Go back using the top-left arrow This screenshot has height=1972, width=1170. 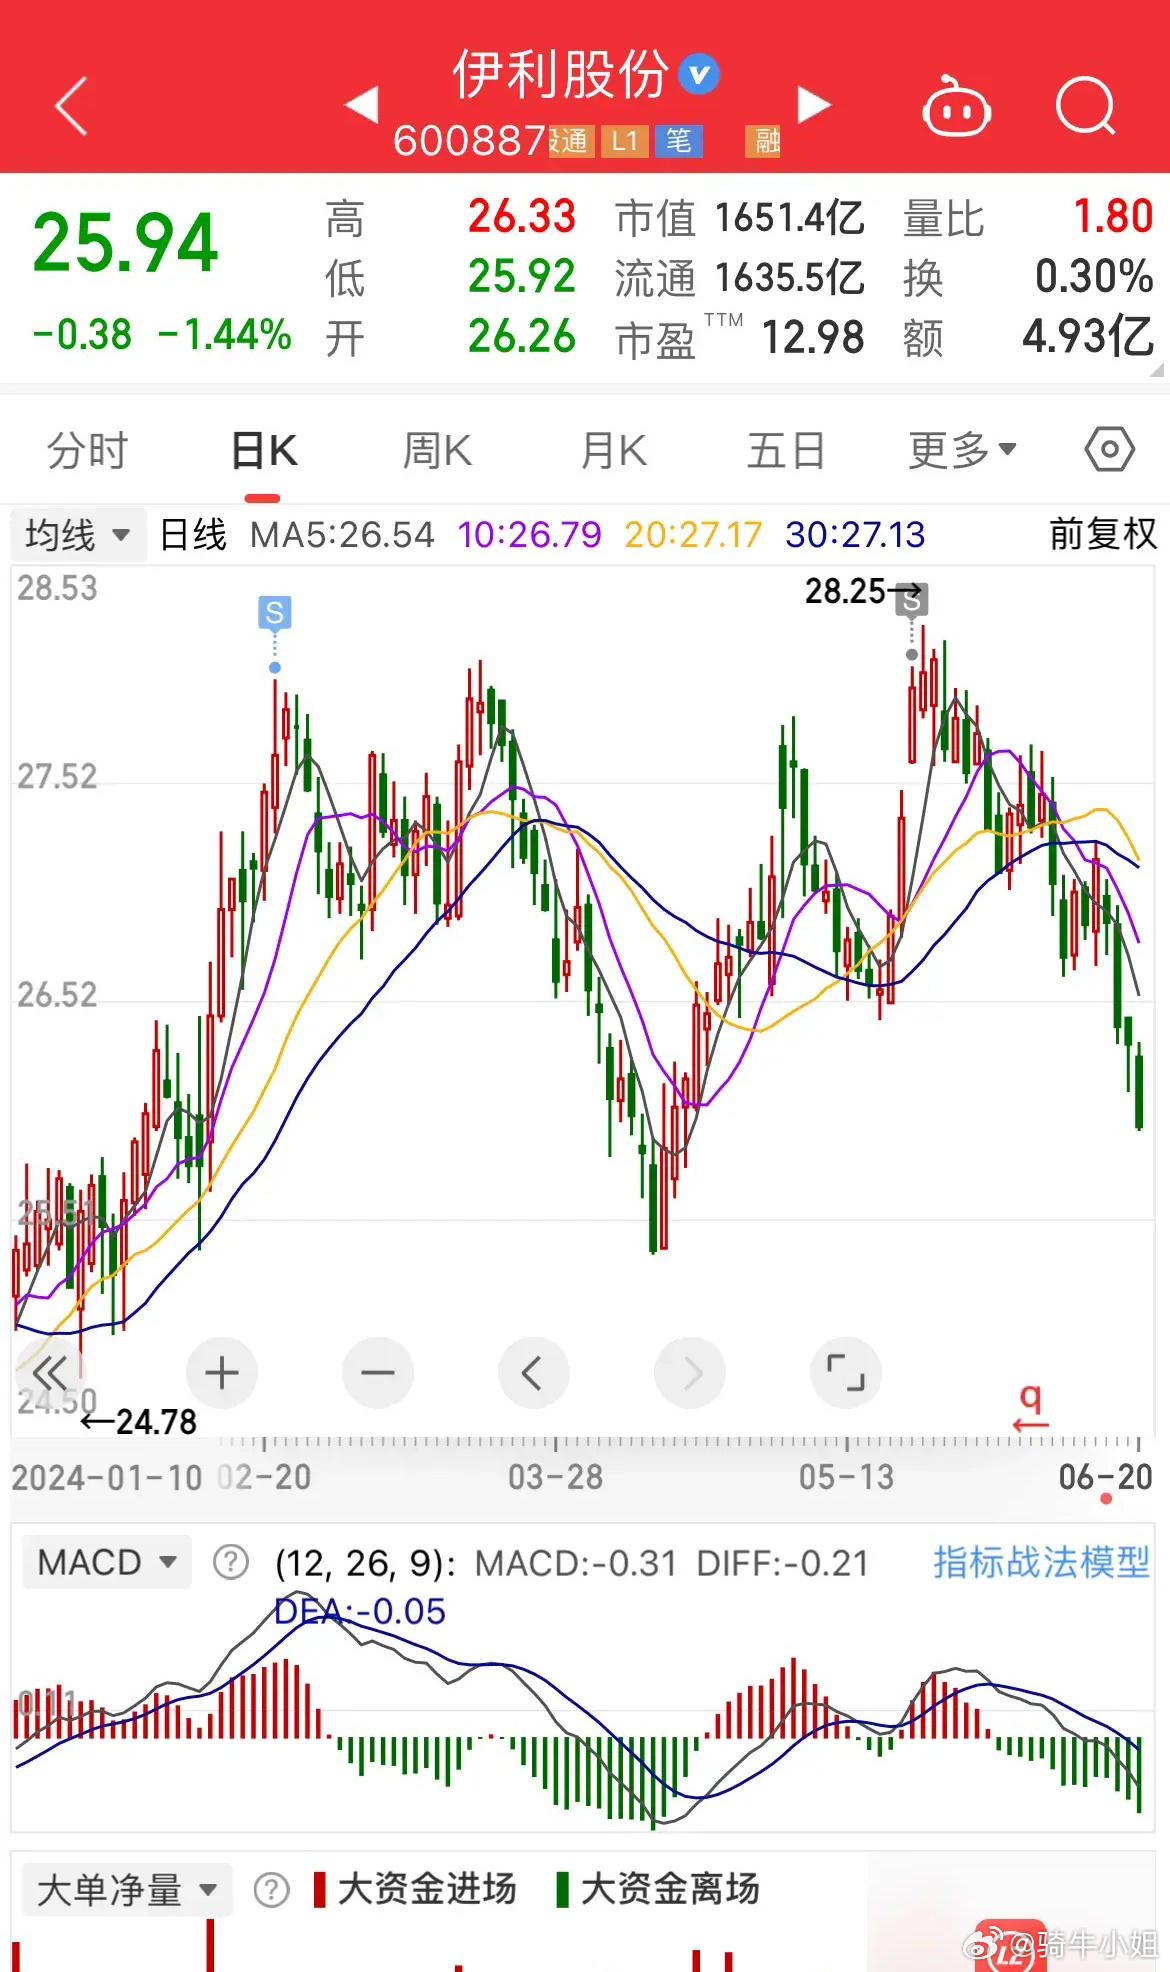pyautogui.click(x=72, y=105)
